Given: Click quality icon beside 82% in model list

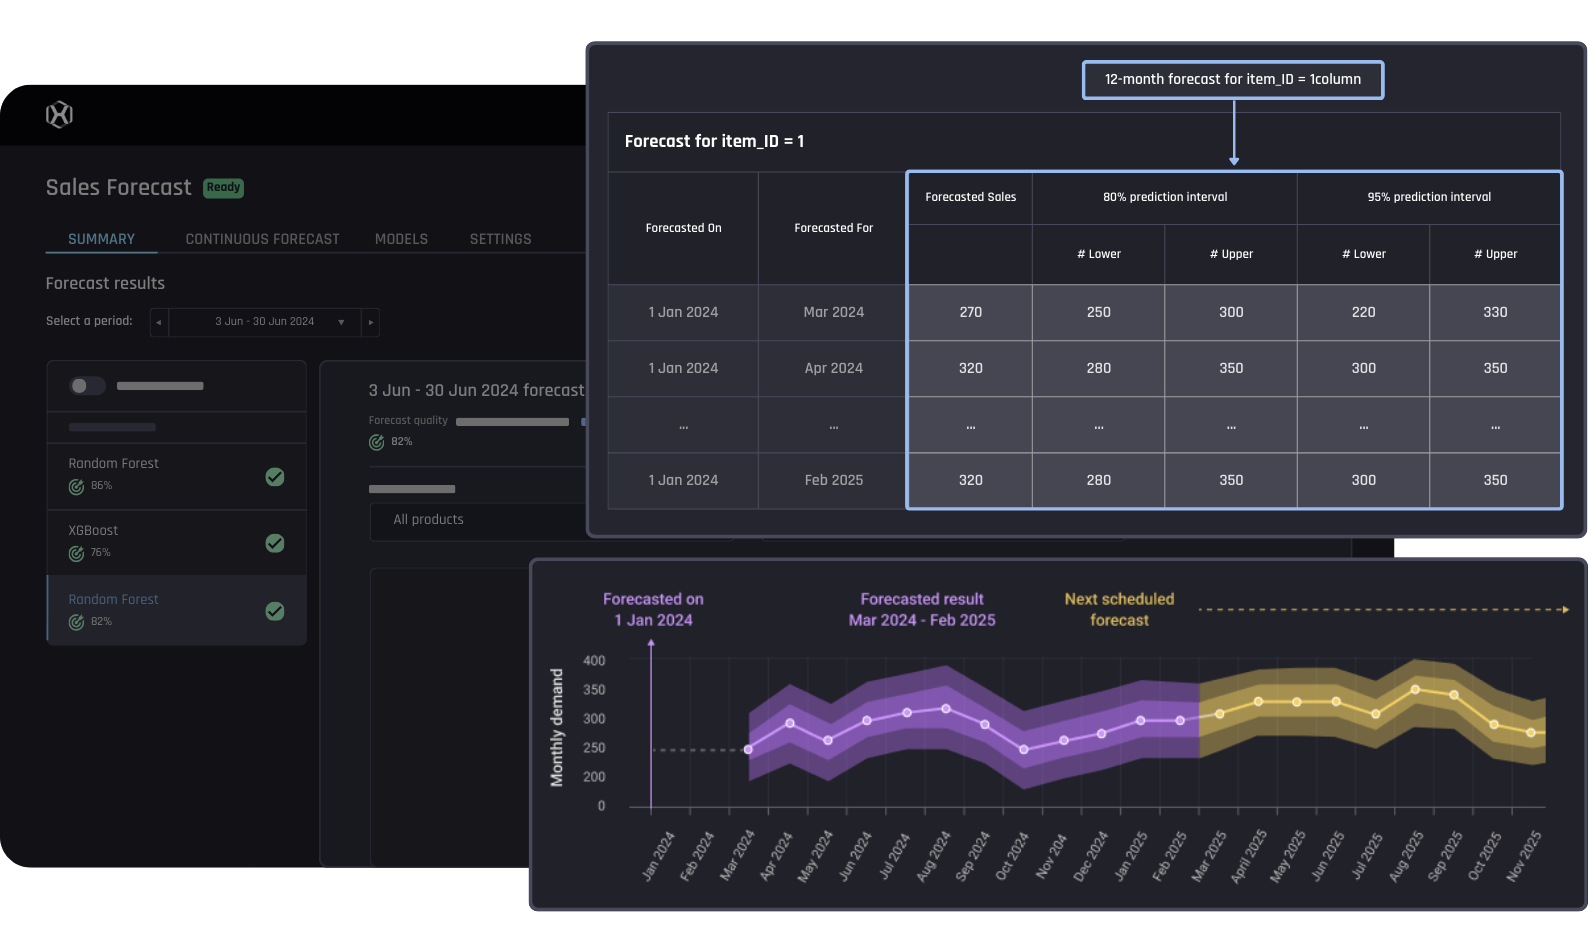Looking at the screenshot, I should [76, 623].
